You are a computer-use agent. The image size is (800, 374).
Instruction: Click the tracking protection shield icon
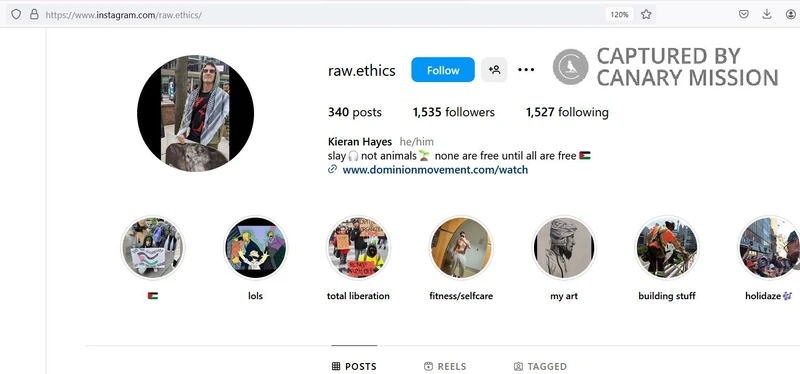click(x=16, y=14)
